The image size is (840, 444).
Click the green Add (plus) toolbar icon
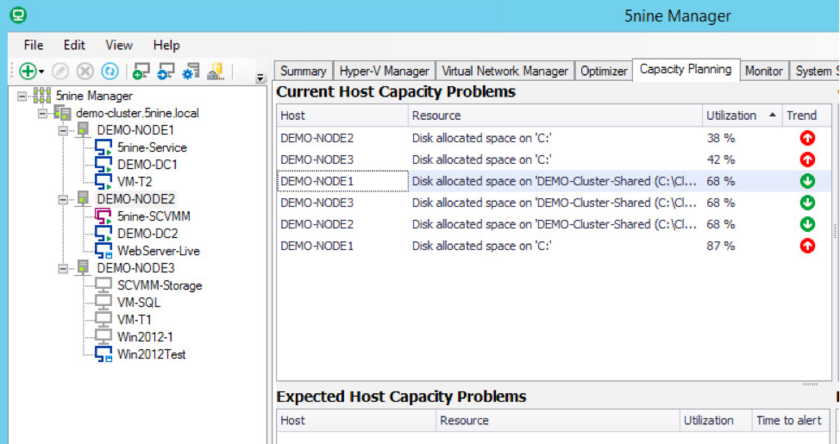click(27, 71)
